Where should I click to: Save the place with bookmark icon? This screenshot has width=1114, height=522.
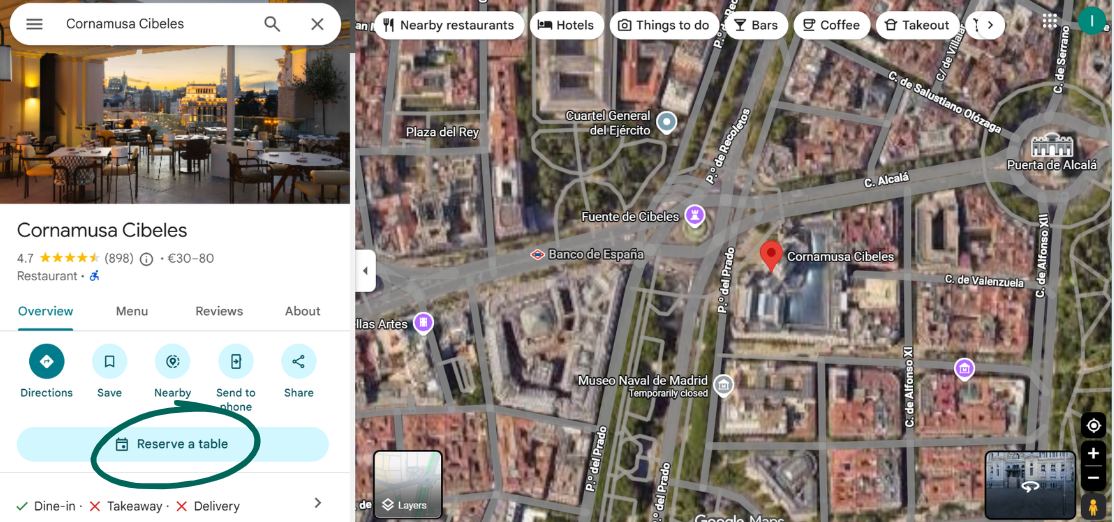[x=109, y=361]
